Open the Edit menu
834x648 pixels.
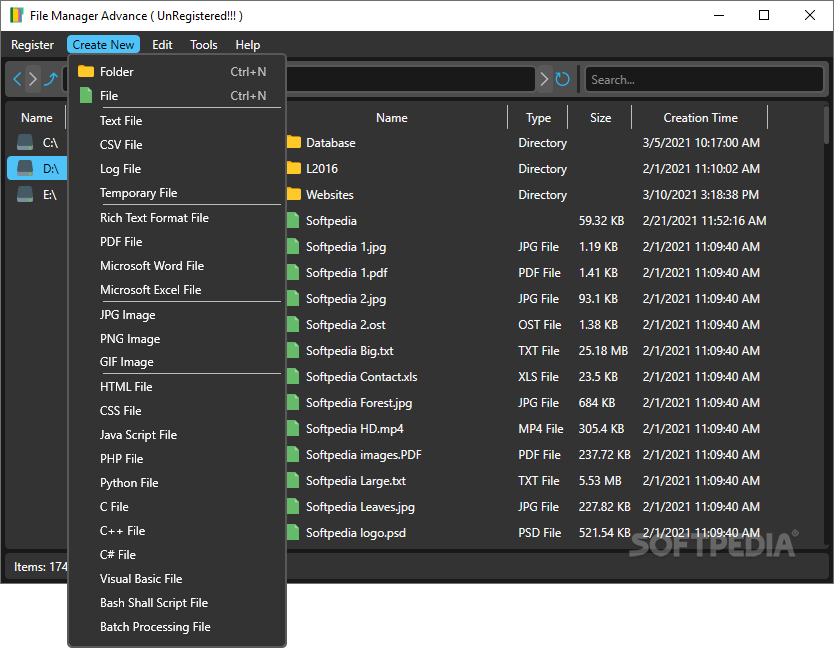click(x=162, y=45)
